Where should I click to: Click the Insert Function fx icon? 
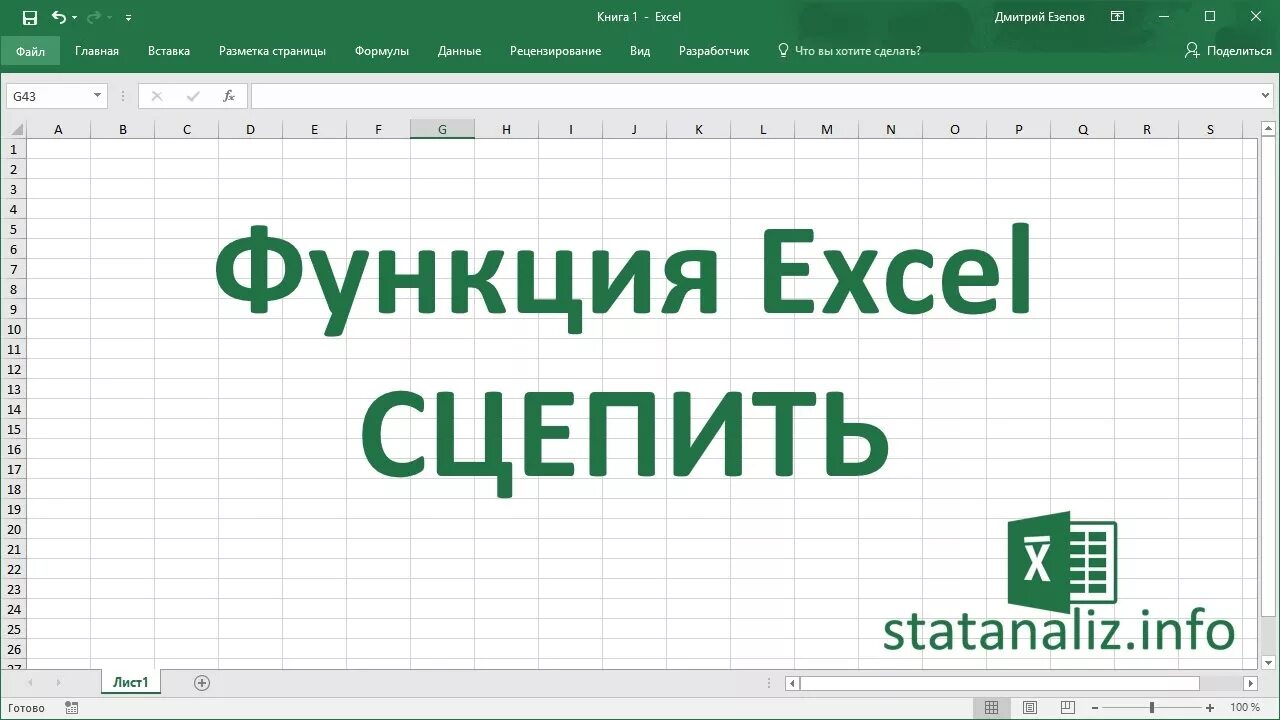[229, 96]
